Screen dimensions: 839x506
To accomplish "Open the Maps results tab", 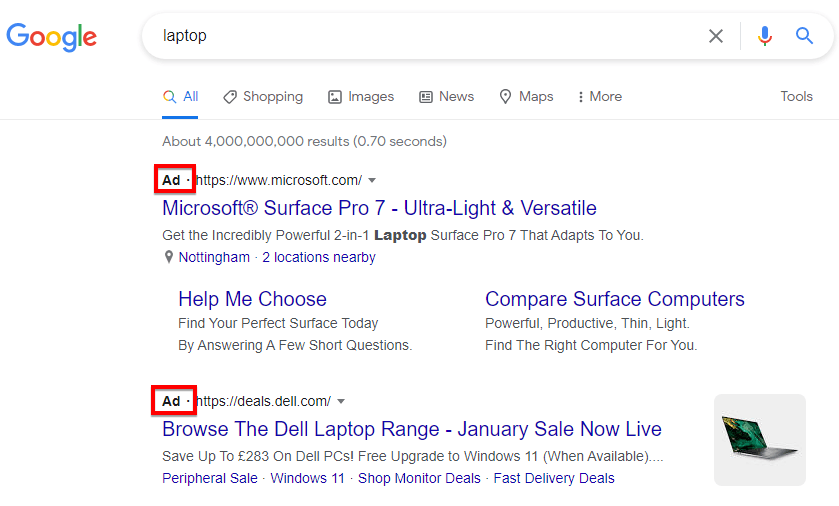I will tap(526, 97).
